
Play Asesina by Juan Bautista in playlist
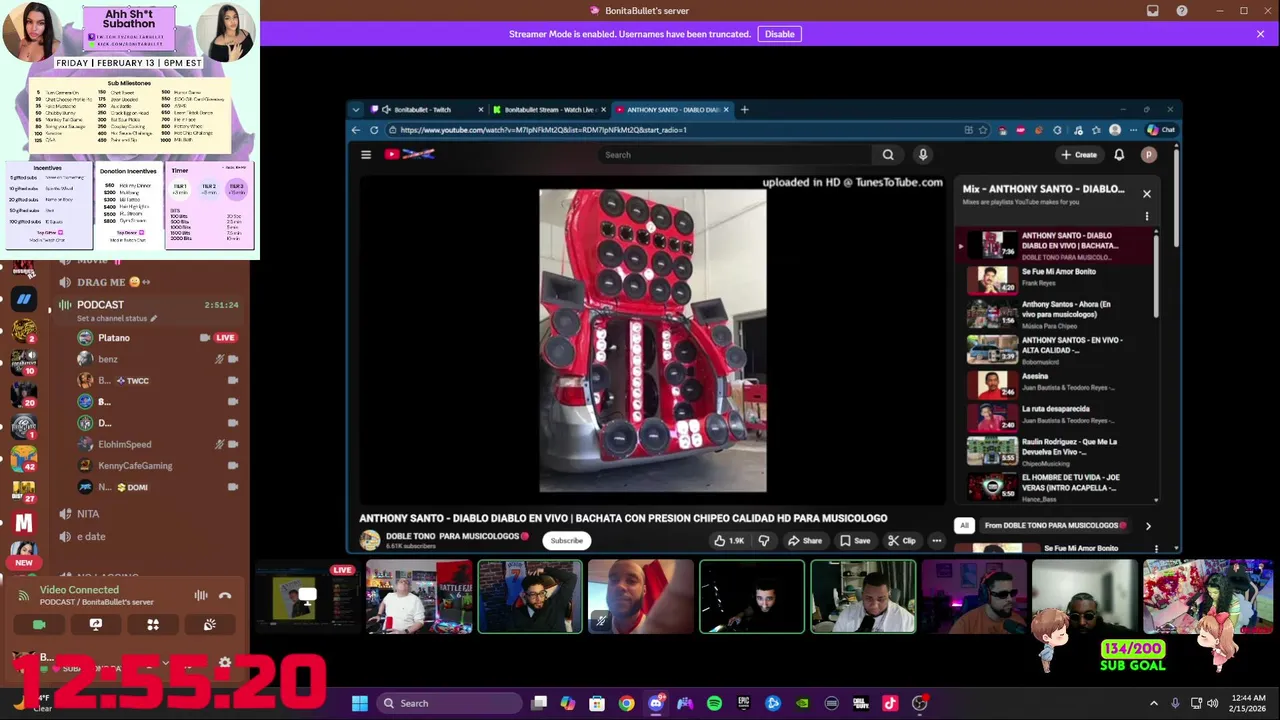click(1057, 384)
